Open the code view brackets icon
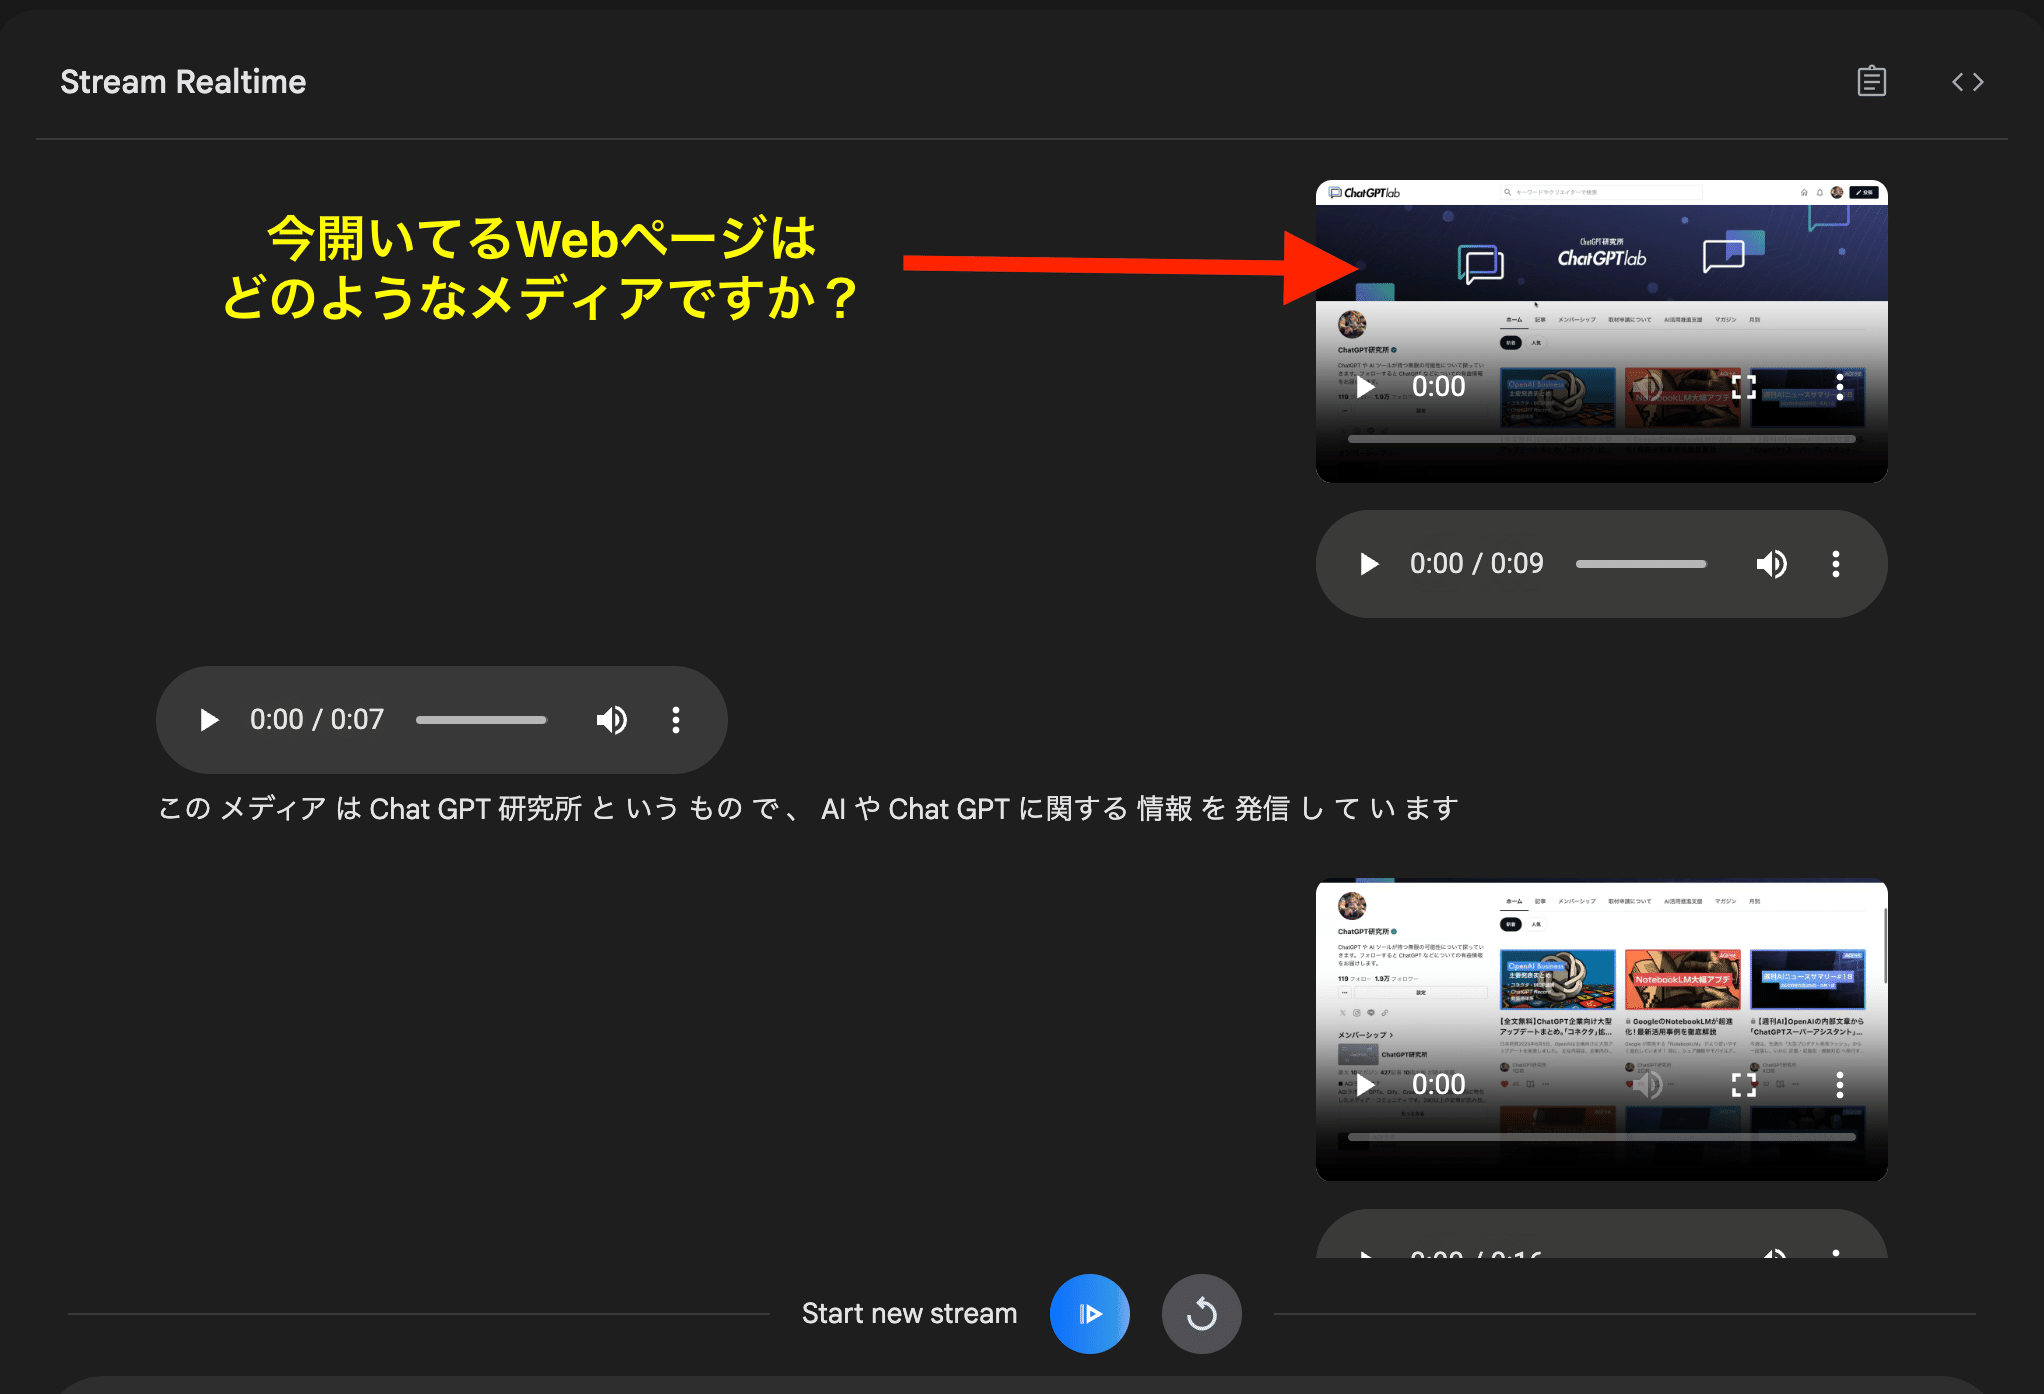Viewport: 2044px width, 1394px height. (1967, 81)
